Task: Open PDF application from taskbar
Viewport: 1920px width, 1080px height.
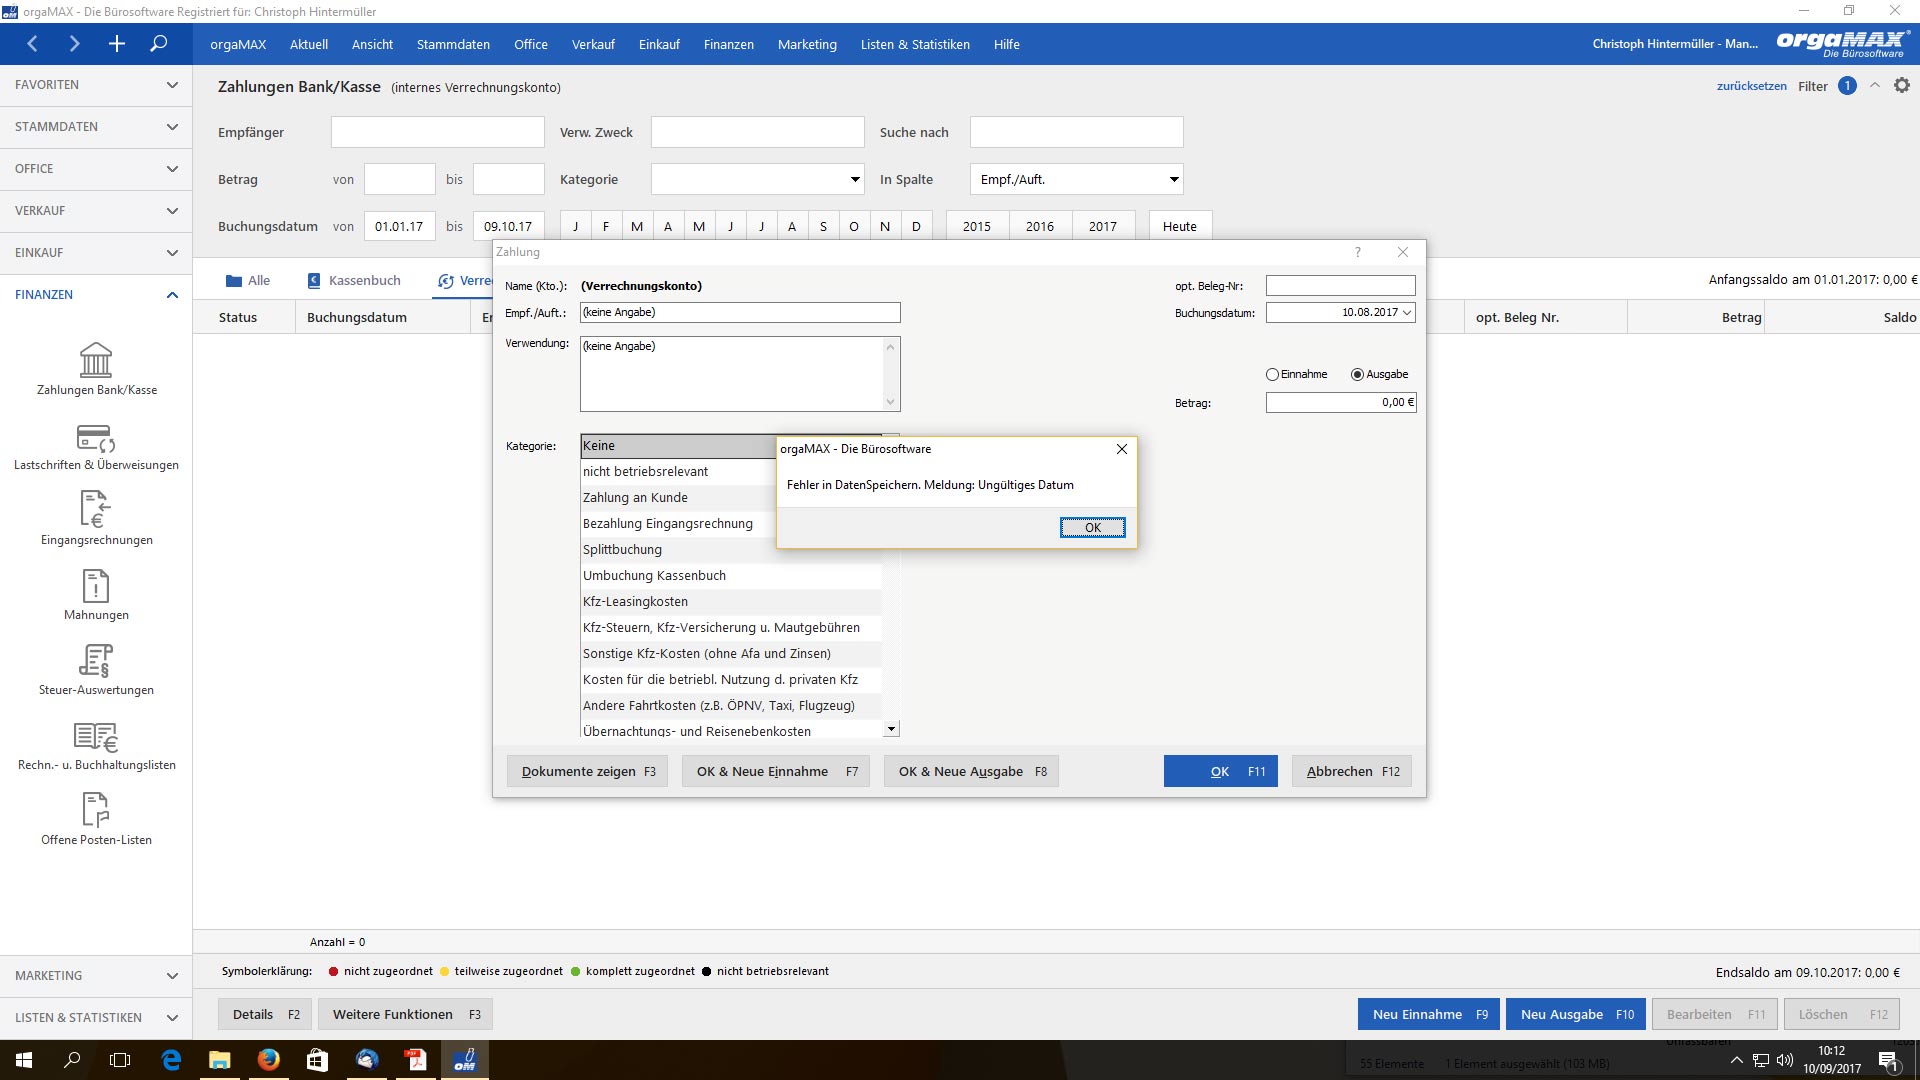Action: click(415, 1060)
